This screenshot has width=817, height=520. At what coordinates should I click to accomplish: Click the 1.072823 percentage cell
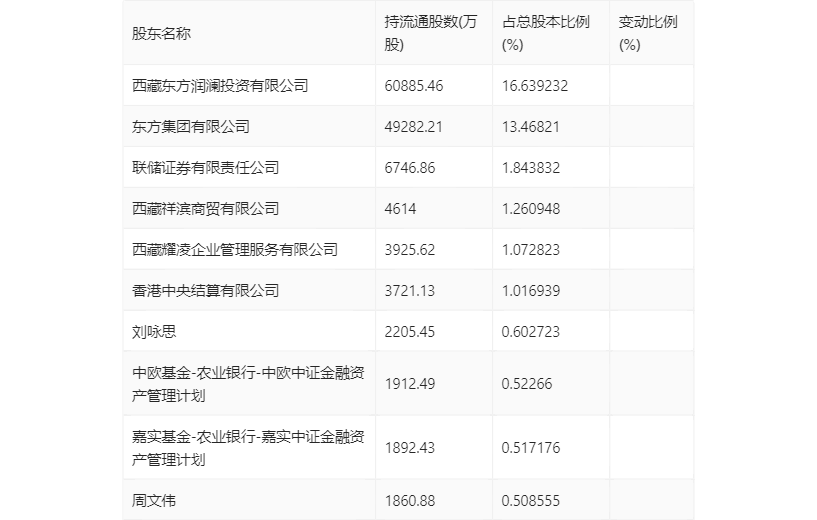pos(530,250)
